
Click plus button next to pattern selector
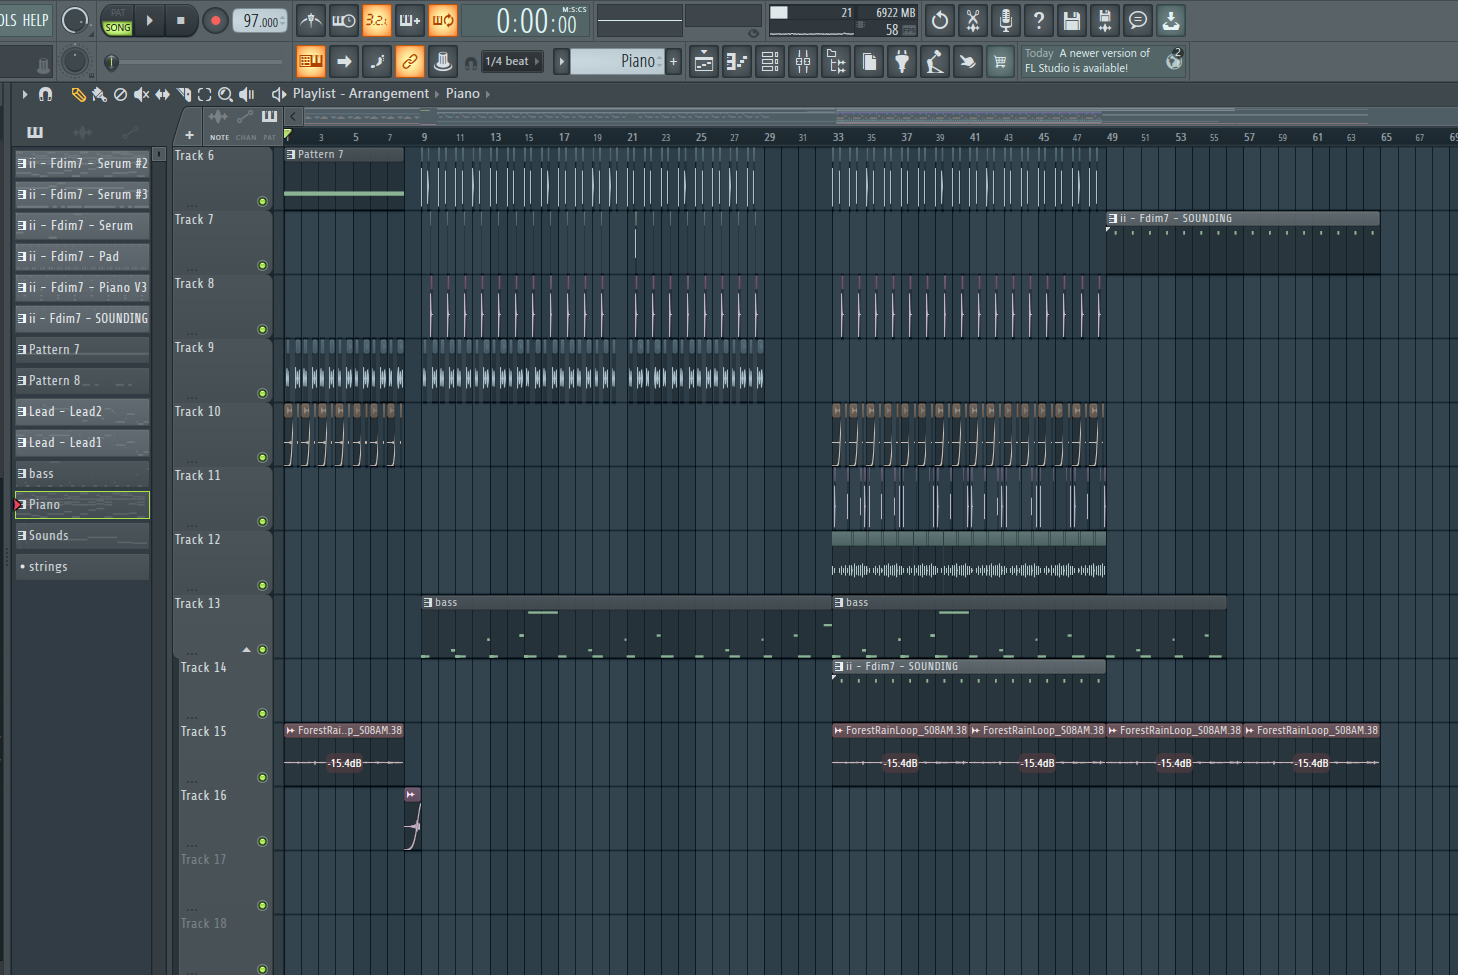coord(673,61)
